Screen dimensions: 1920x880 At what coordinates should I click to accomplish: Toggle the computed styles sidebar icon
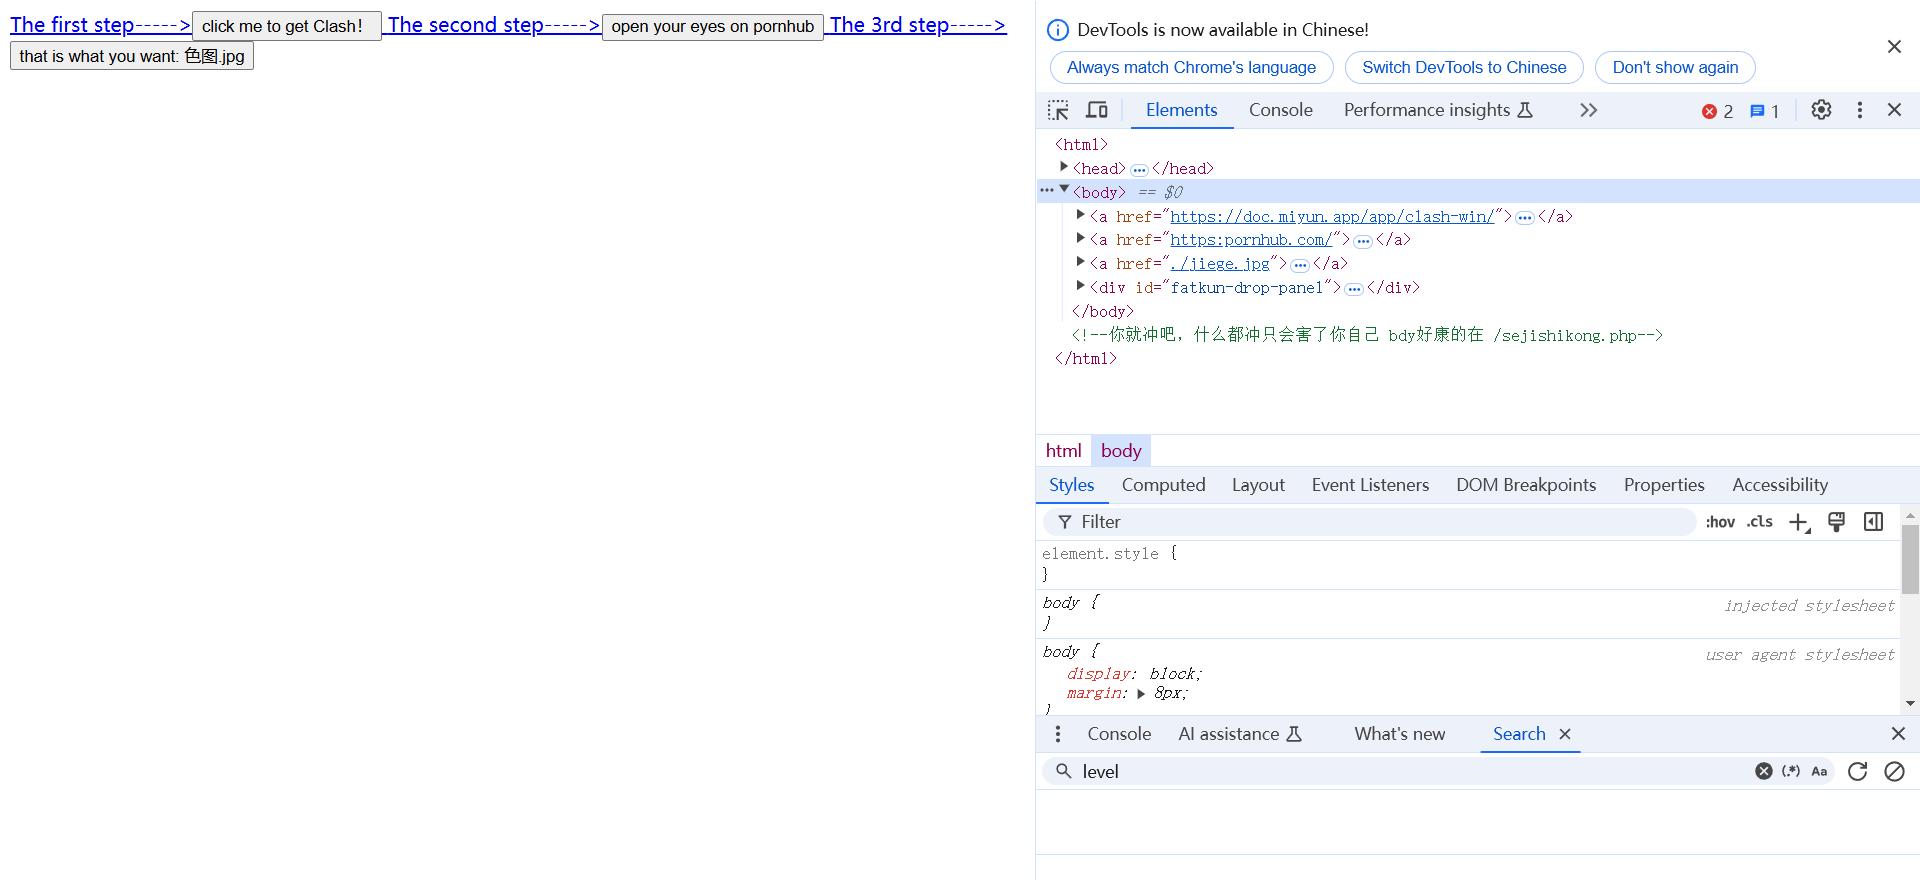pyautogui.click(x=1873, y=522)
